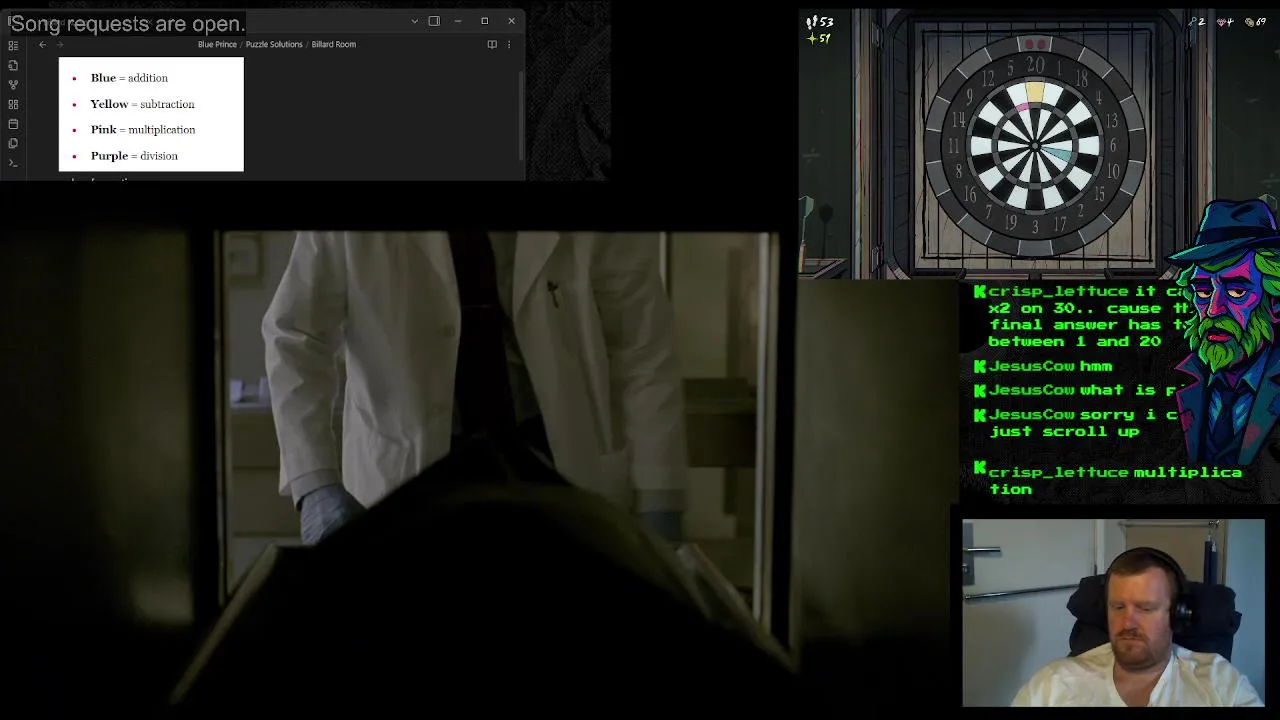Go back with the left arrow in notes app
This screenshot has height=720, width=1280.
pos(42,44)
